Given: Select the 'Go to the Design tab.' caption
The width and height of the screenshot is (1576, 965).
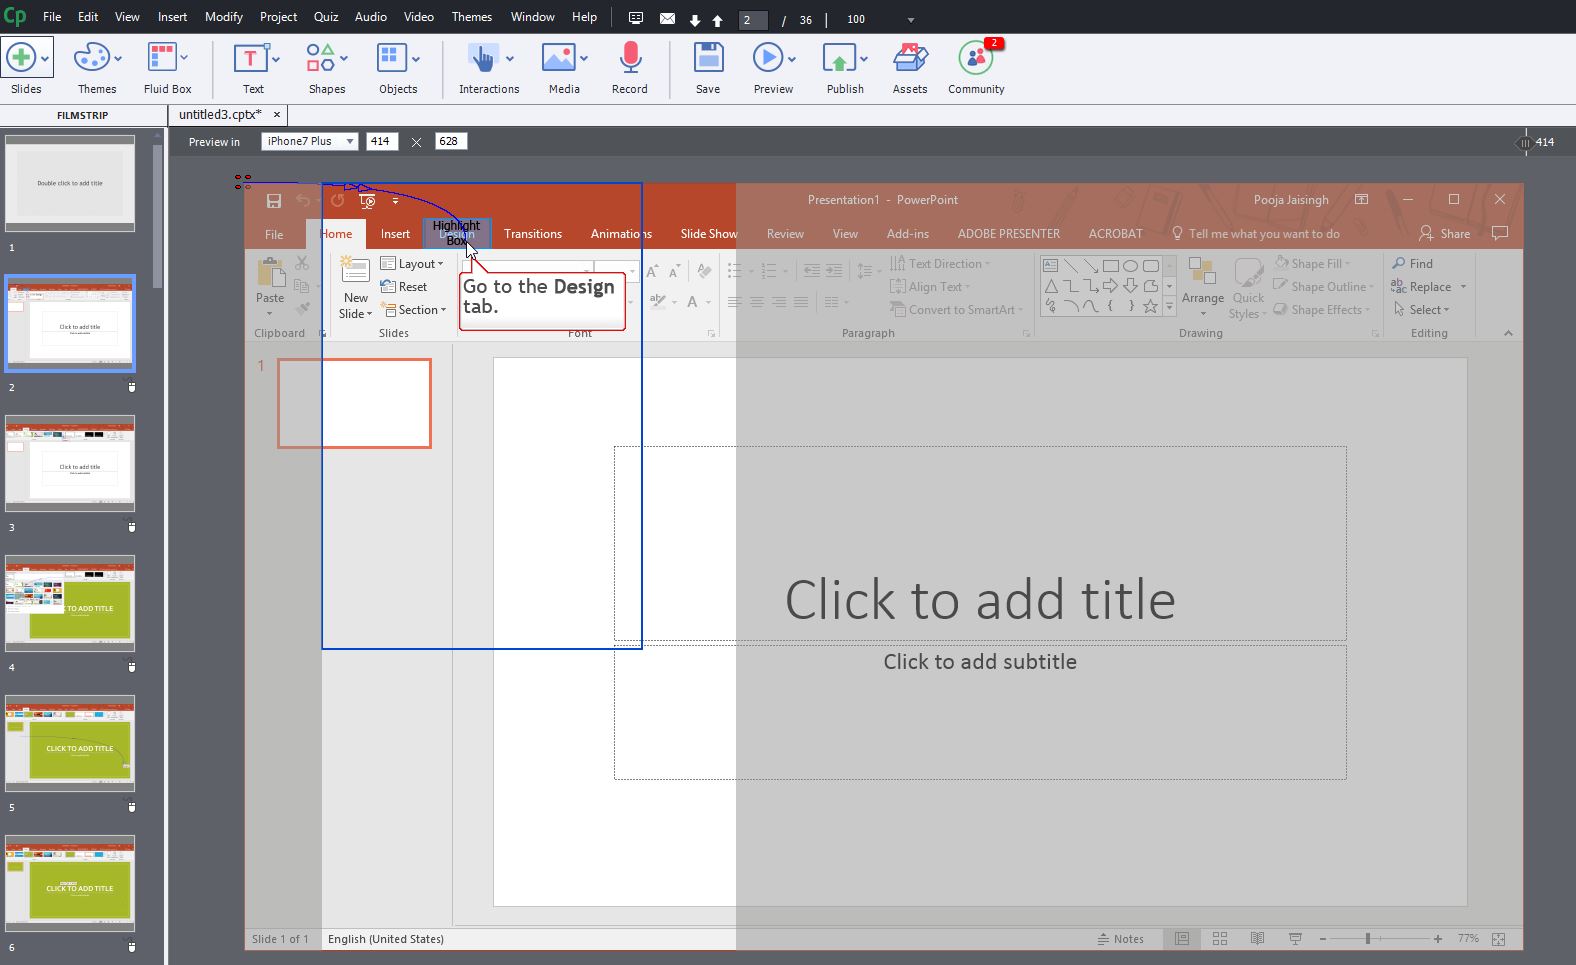Looking at the screenshot, I should 542,300.
